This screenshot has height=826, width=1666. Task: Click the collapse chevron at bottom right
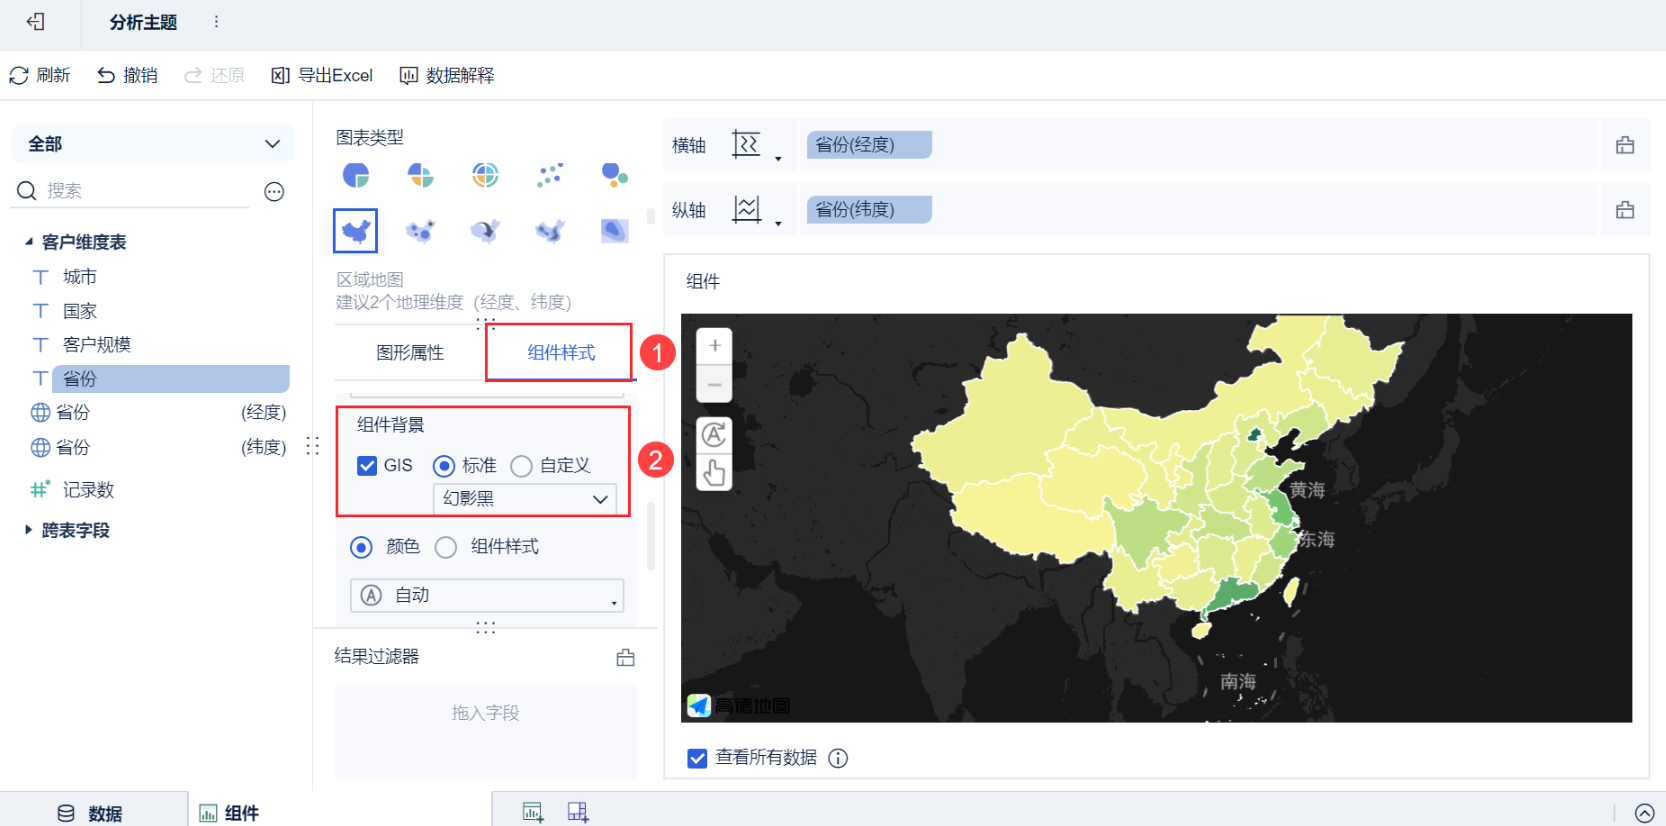coord(1644,813)
